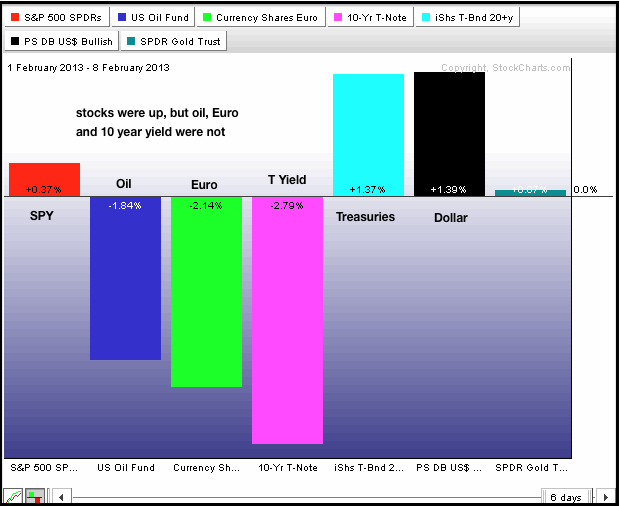The height and width of the screenshot is (506, 620).
Task: Toggle the PS DB US$ Bullish legend tab
Action: 62,41
